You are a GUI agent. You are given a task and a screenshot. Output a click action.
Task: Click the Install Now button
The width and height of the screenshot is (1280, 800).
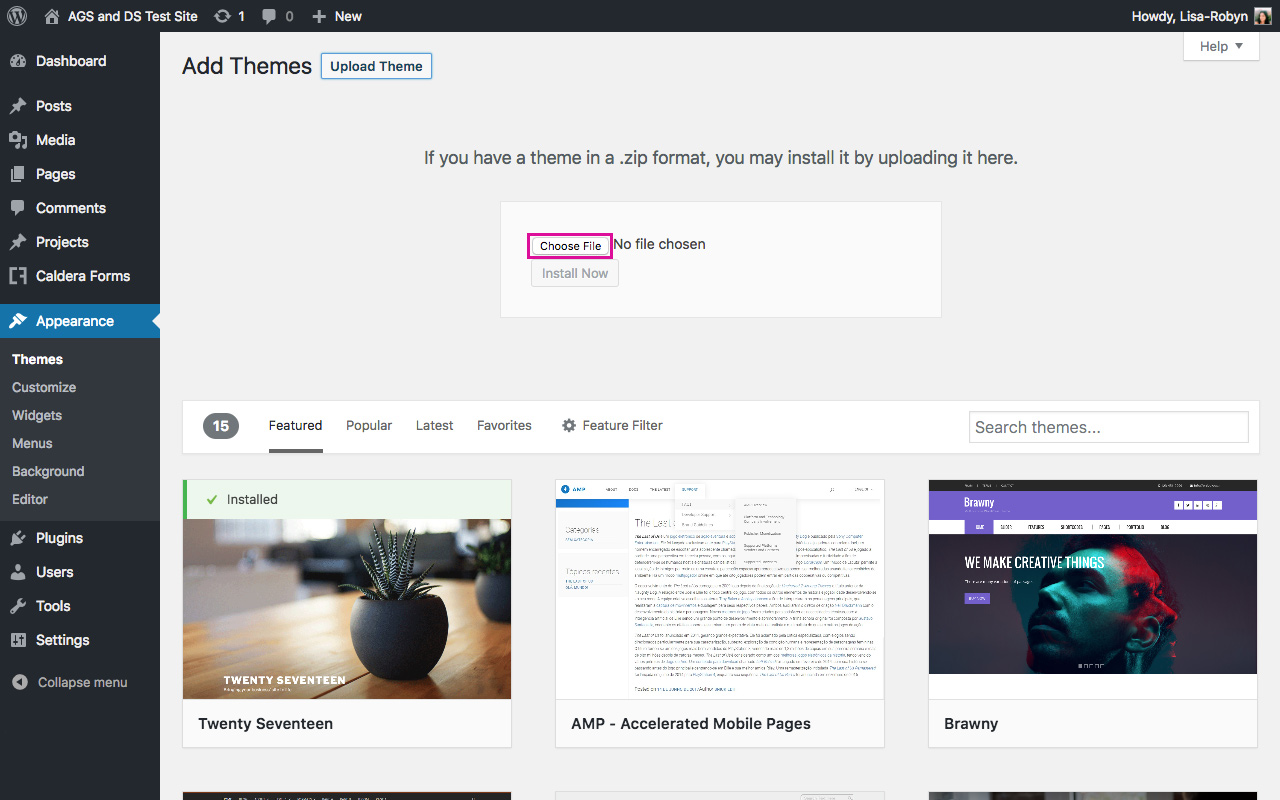(x=575, y=273)
